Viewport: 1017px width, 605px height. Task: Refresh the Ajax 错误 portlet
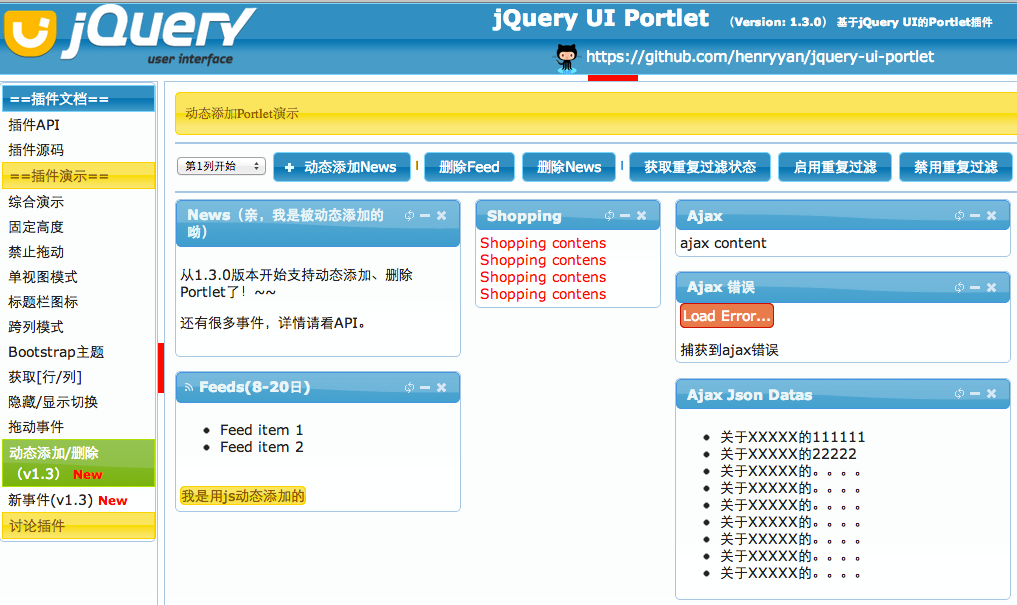pos(959,287)
